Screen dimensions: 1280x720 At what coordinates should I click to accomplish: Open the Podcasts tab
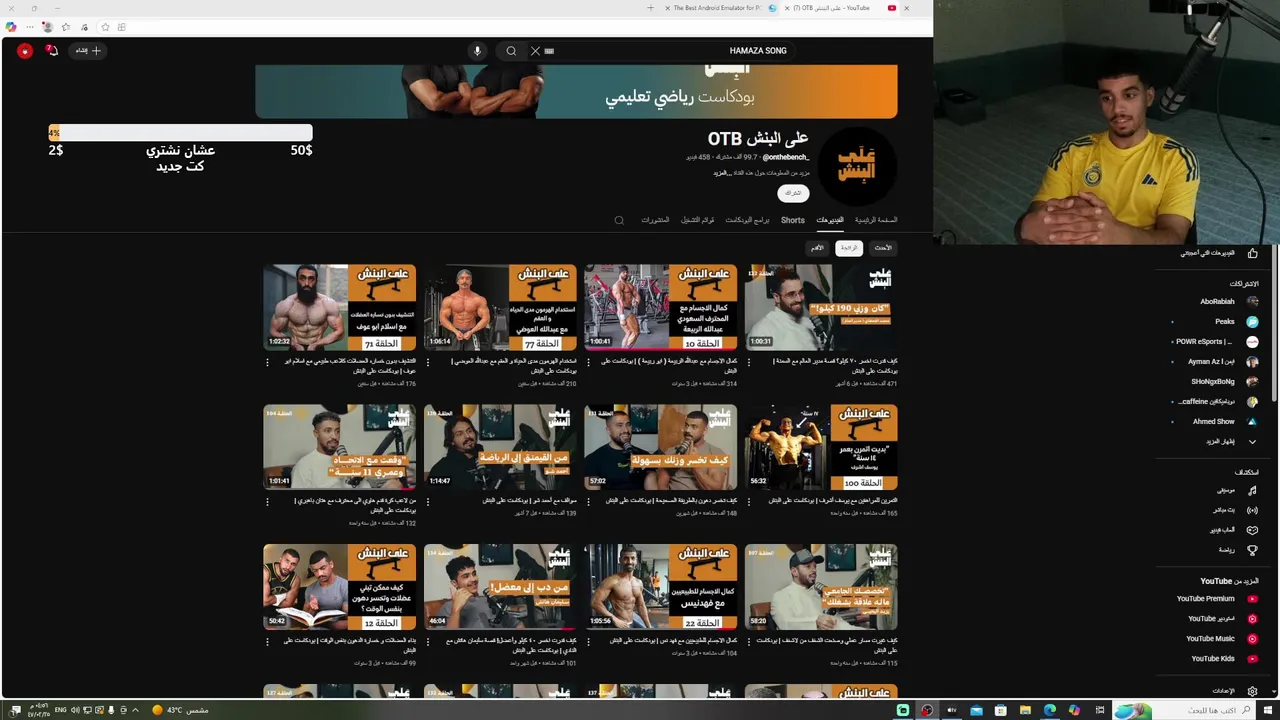747,220
